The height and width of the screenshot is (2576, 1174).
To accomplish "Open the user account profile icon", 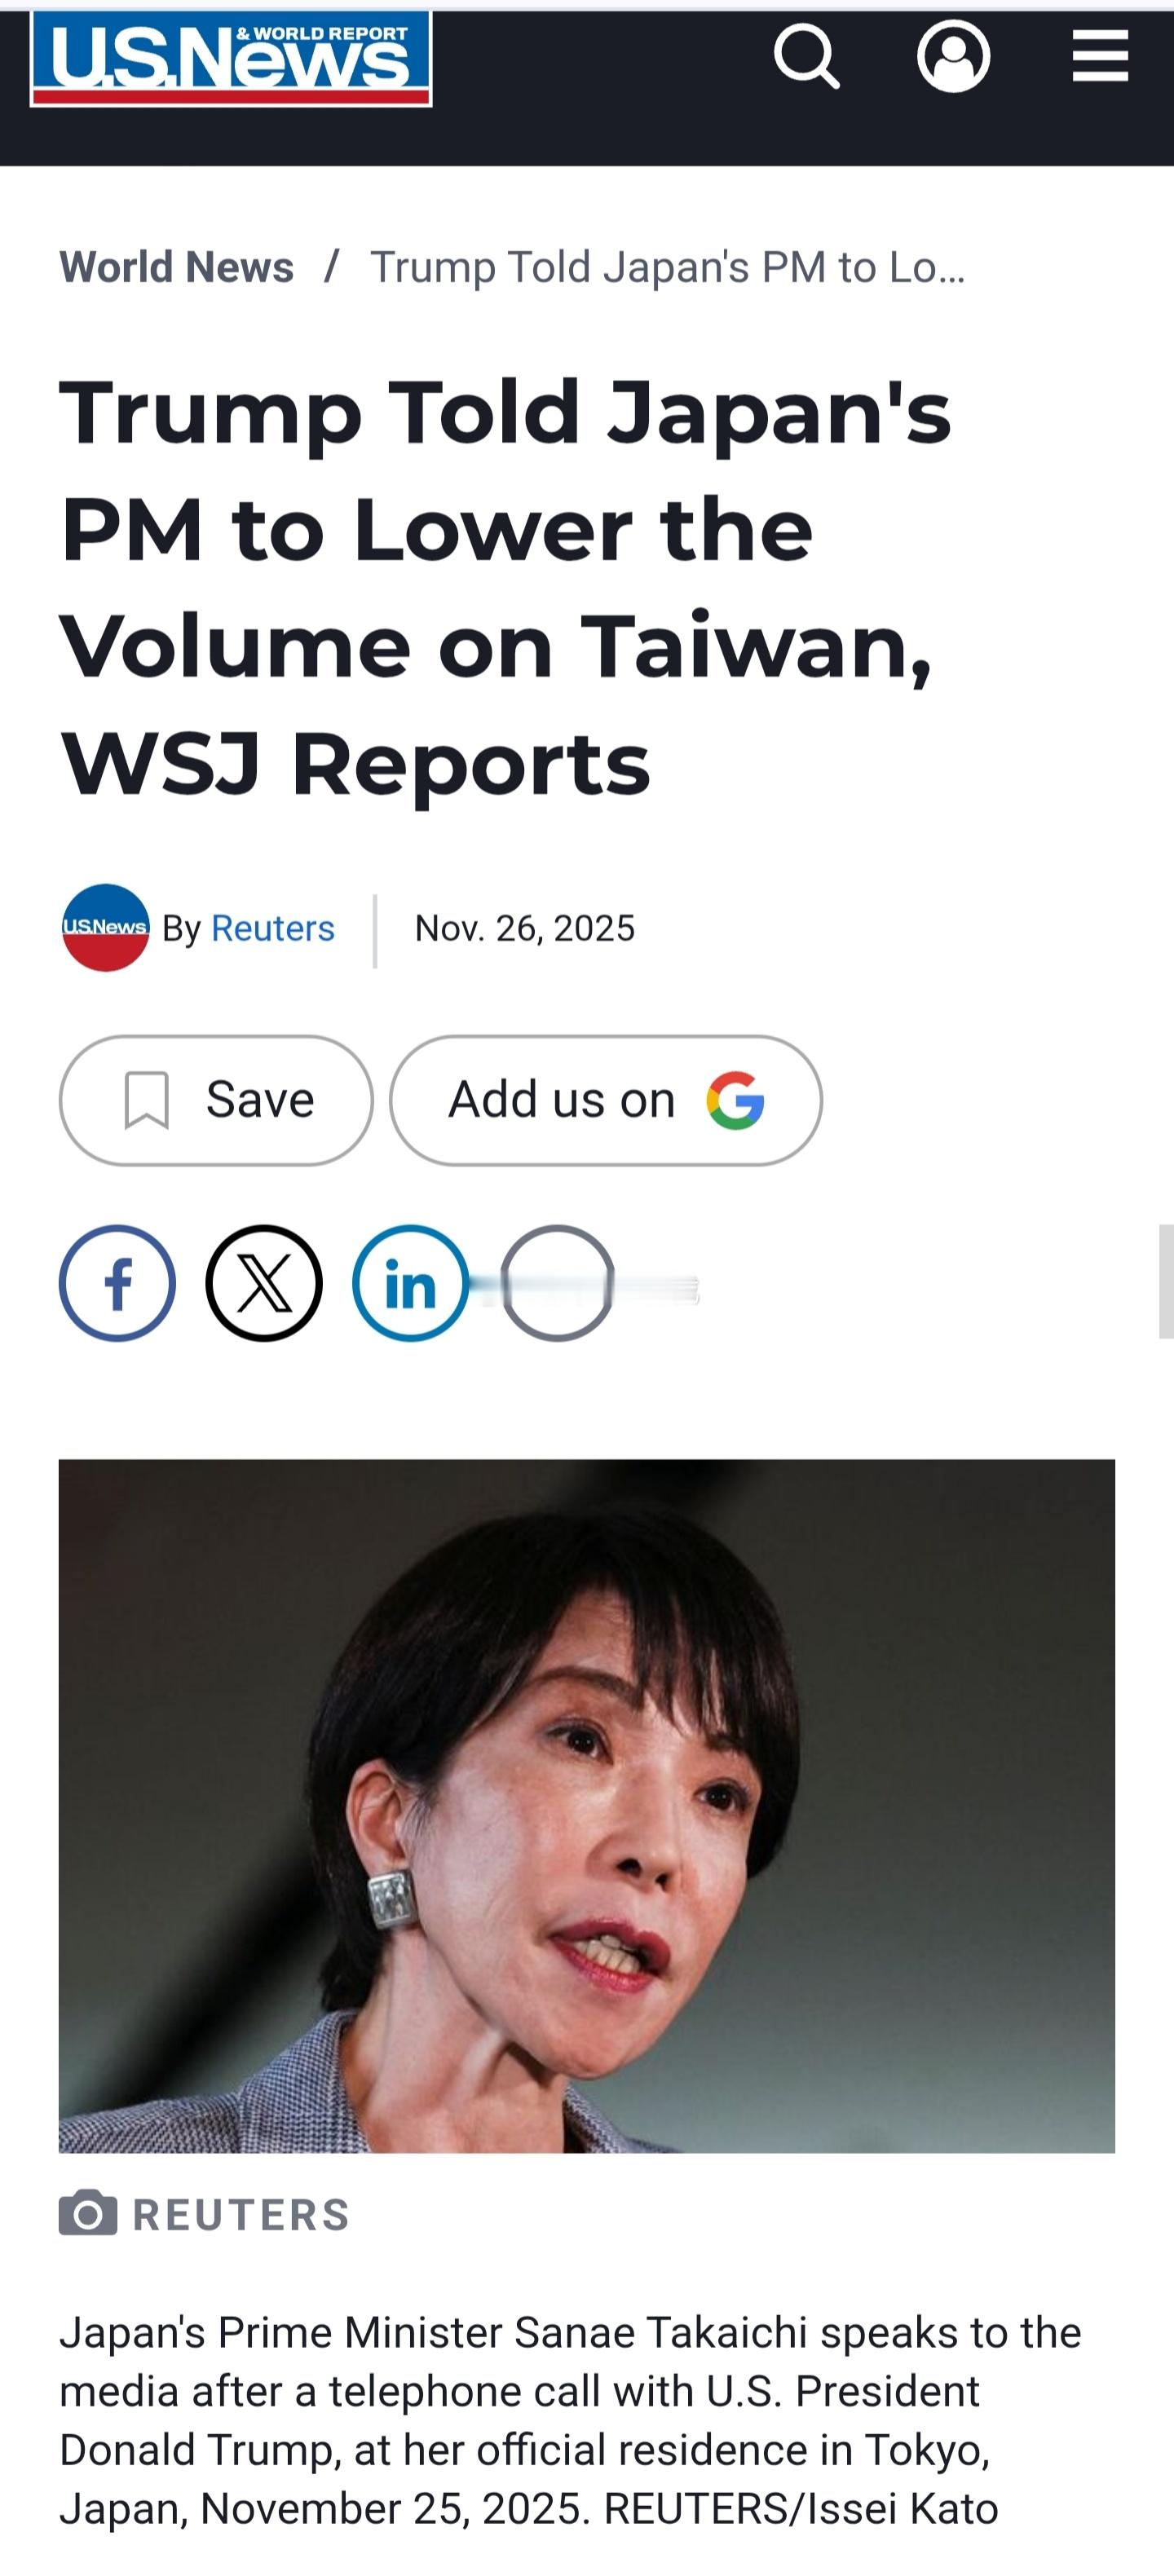I will [953, 56].
